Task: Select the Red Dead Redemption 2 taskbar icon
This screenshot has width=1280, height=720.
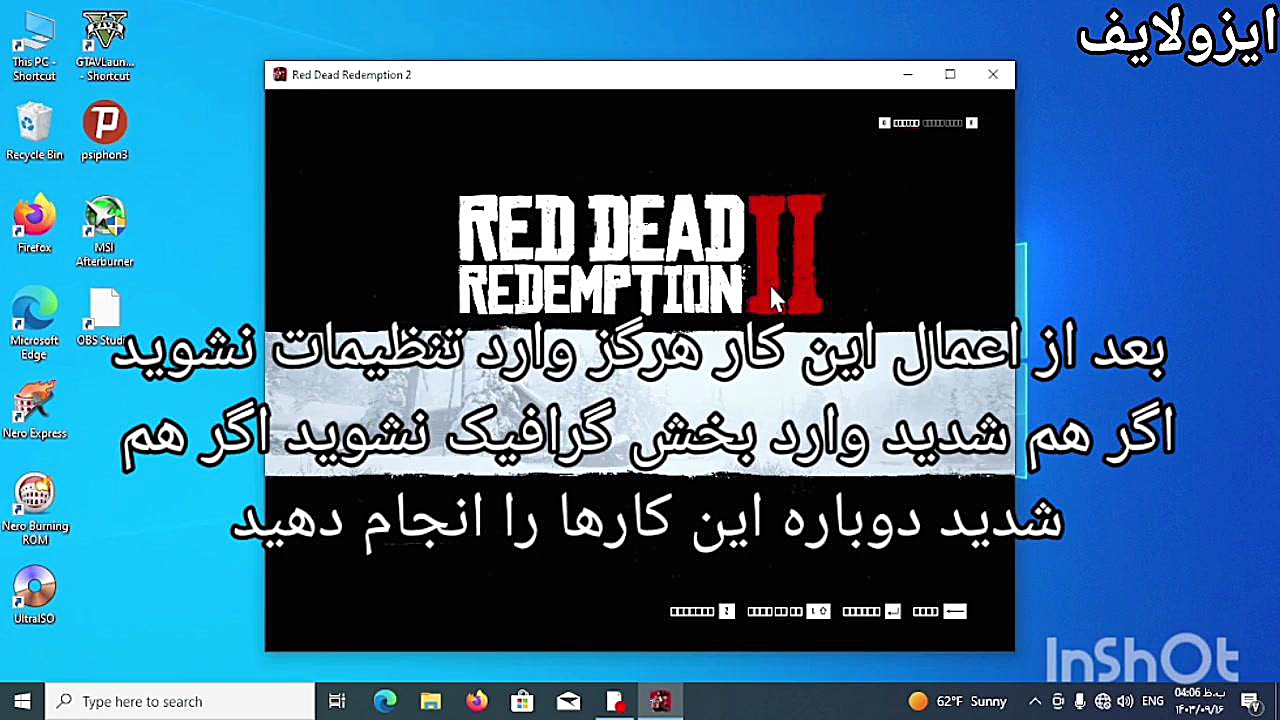Action: 660,701
